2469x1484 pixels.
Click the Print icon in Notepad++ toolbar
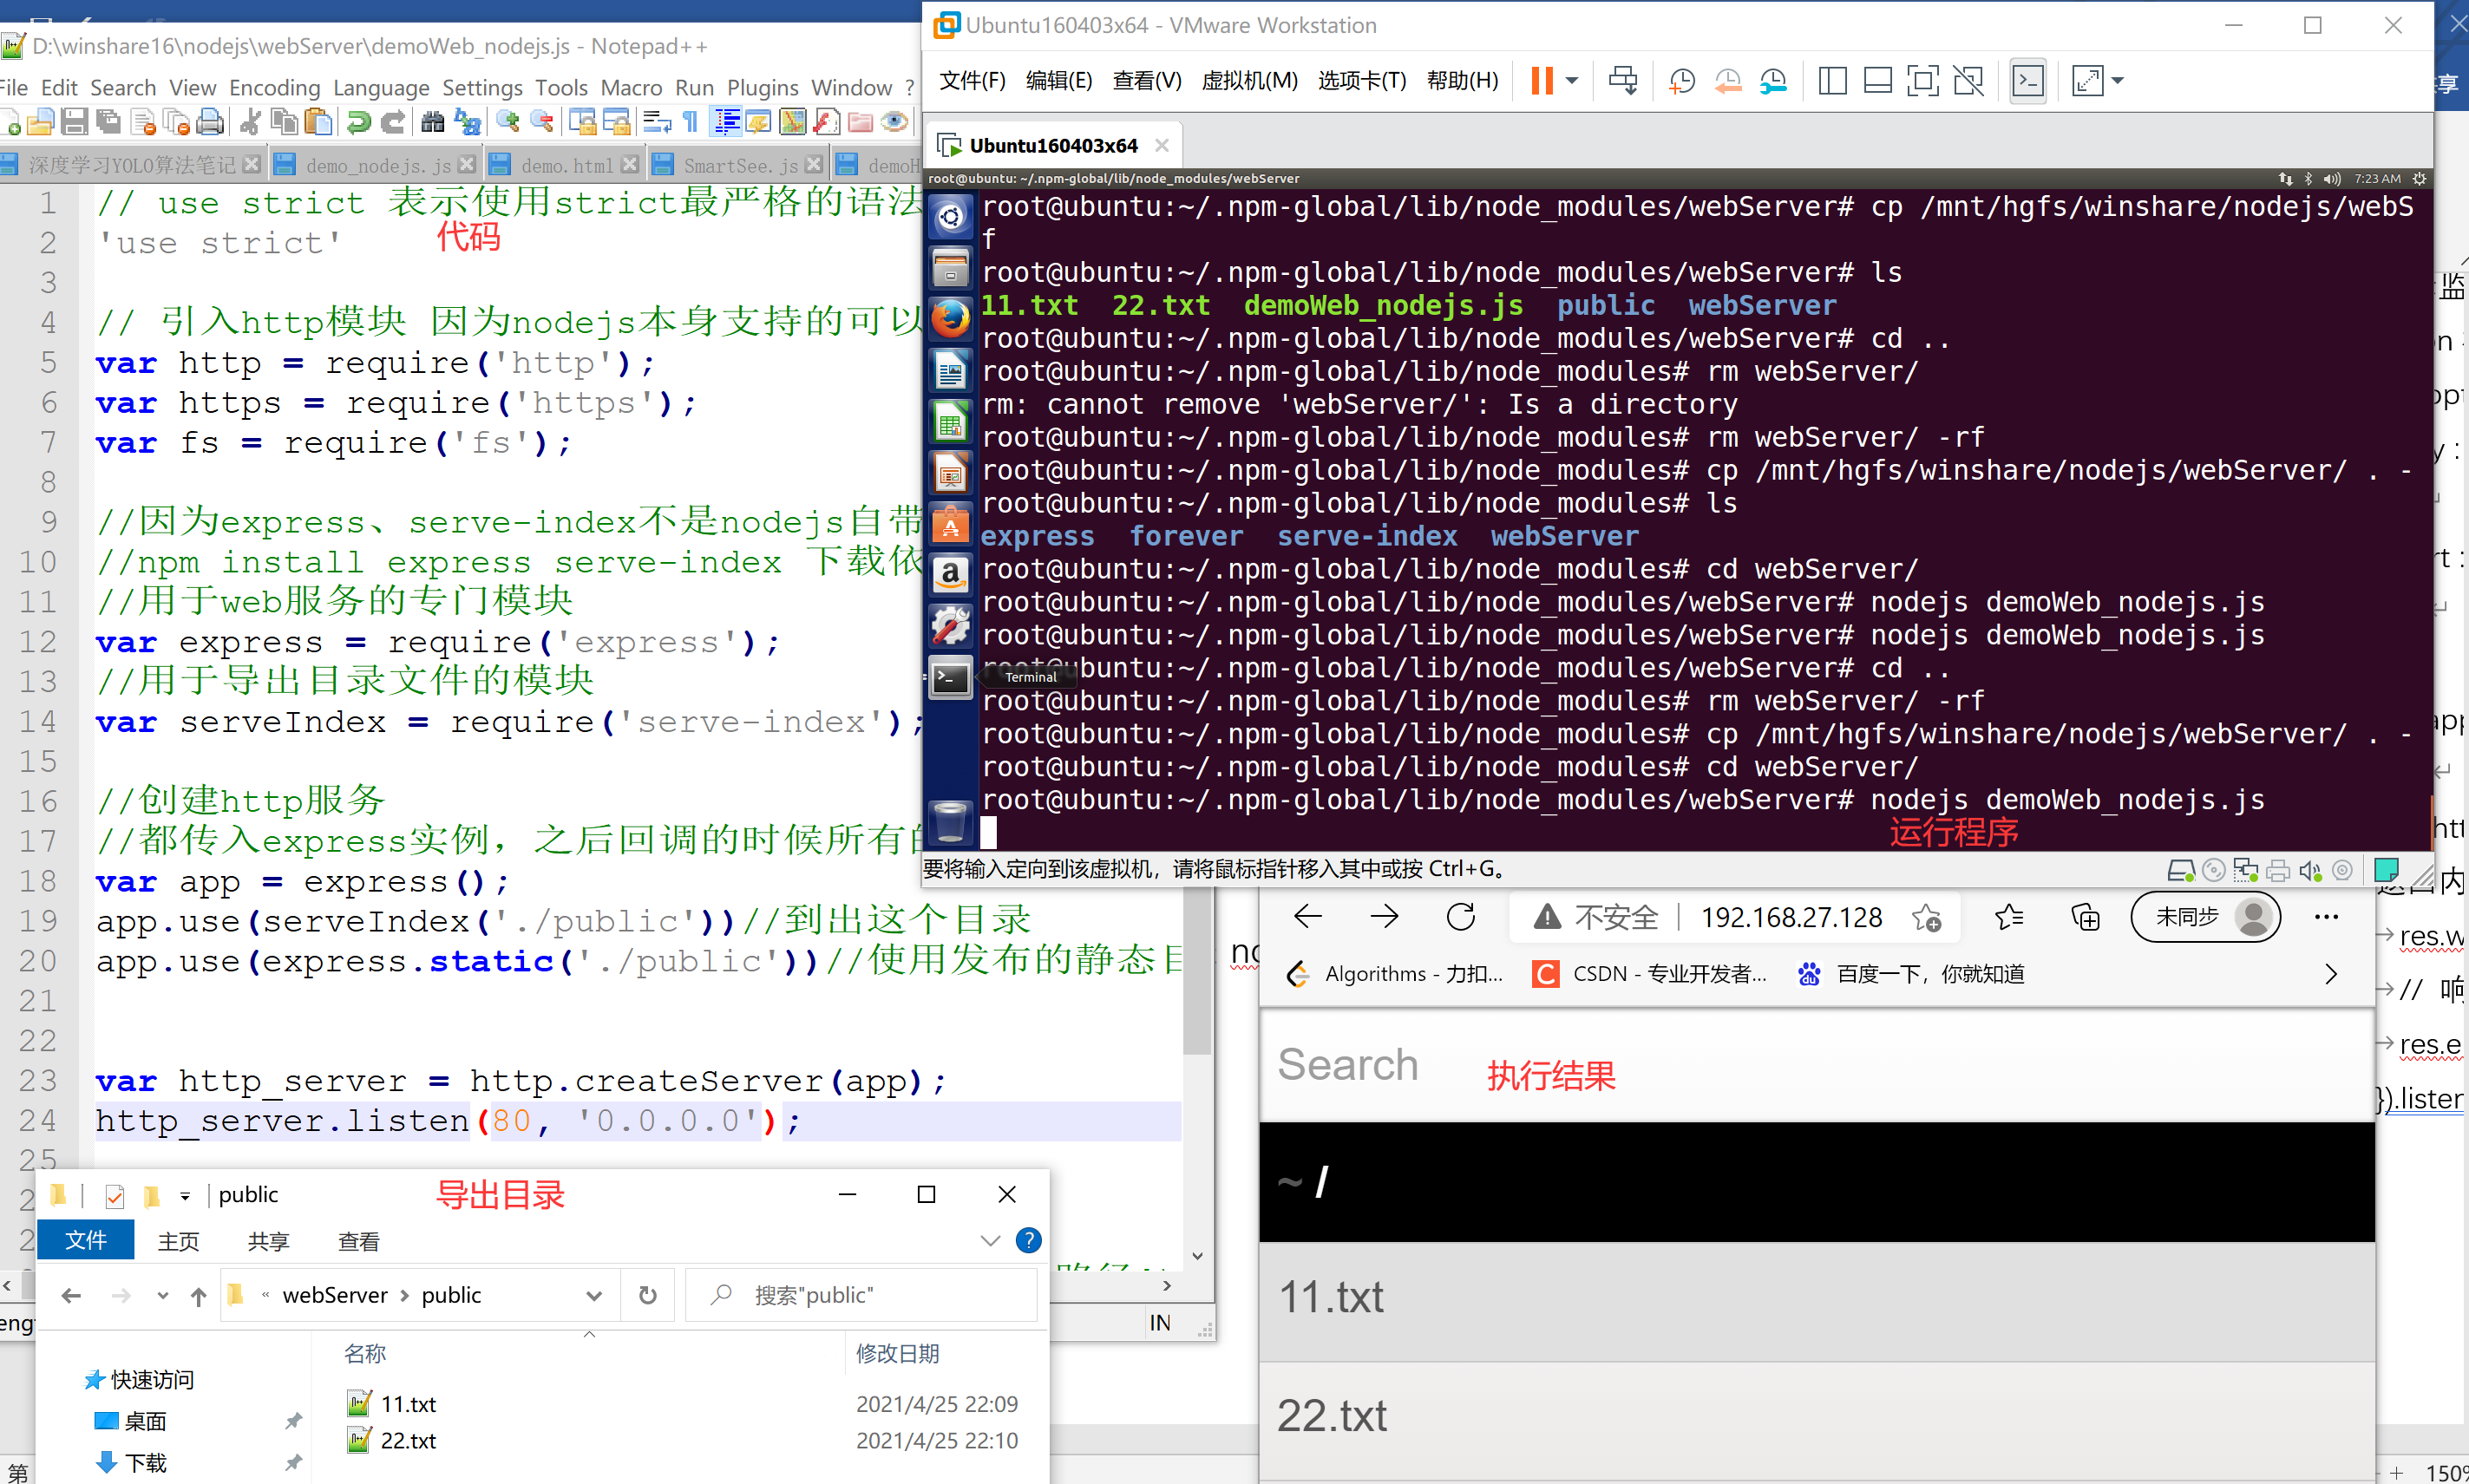[x=210, y=123]
